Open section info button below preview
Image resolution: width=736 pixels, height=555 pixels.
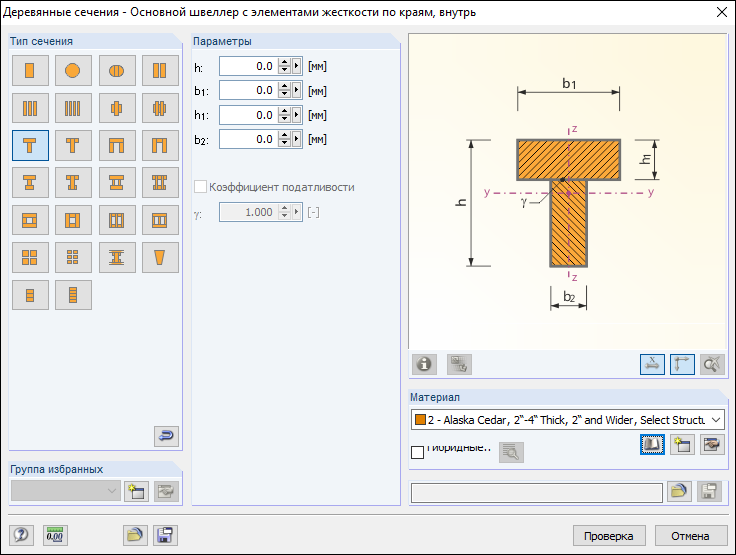point(424,364)
